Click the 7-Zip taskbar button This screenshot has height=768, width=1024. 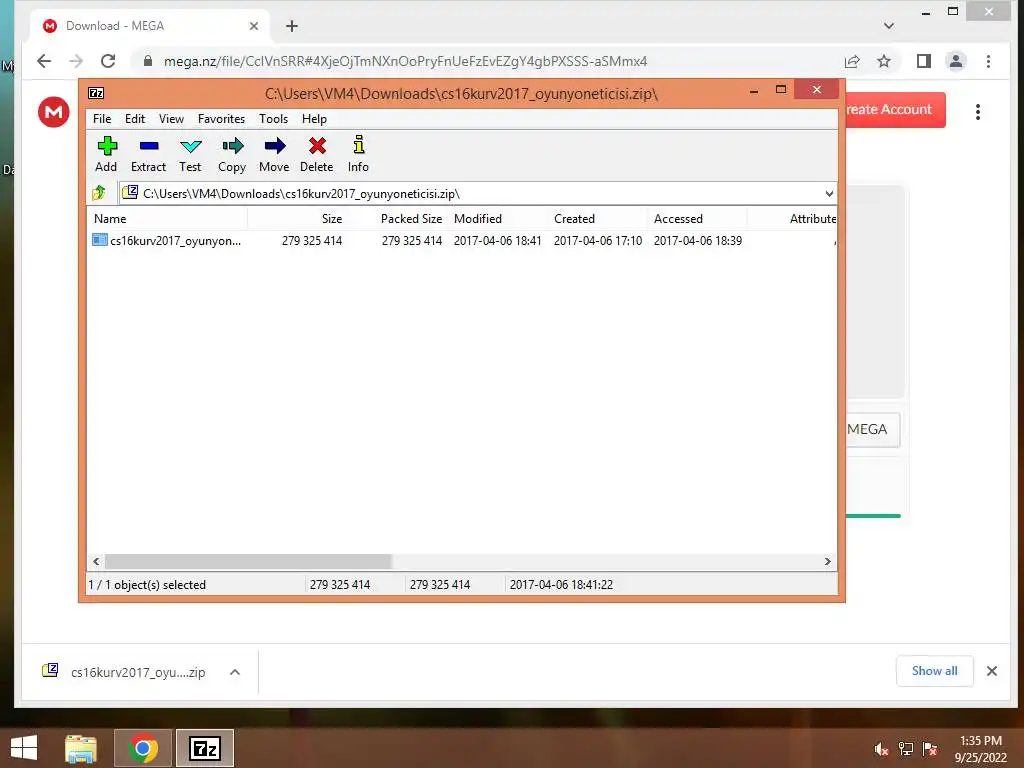click(x=204, y=748)
